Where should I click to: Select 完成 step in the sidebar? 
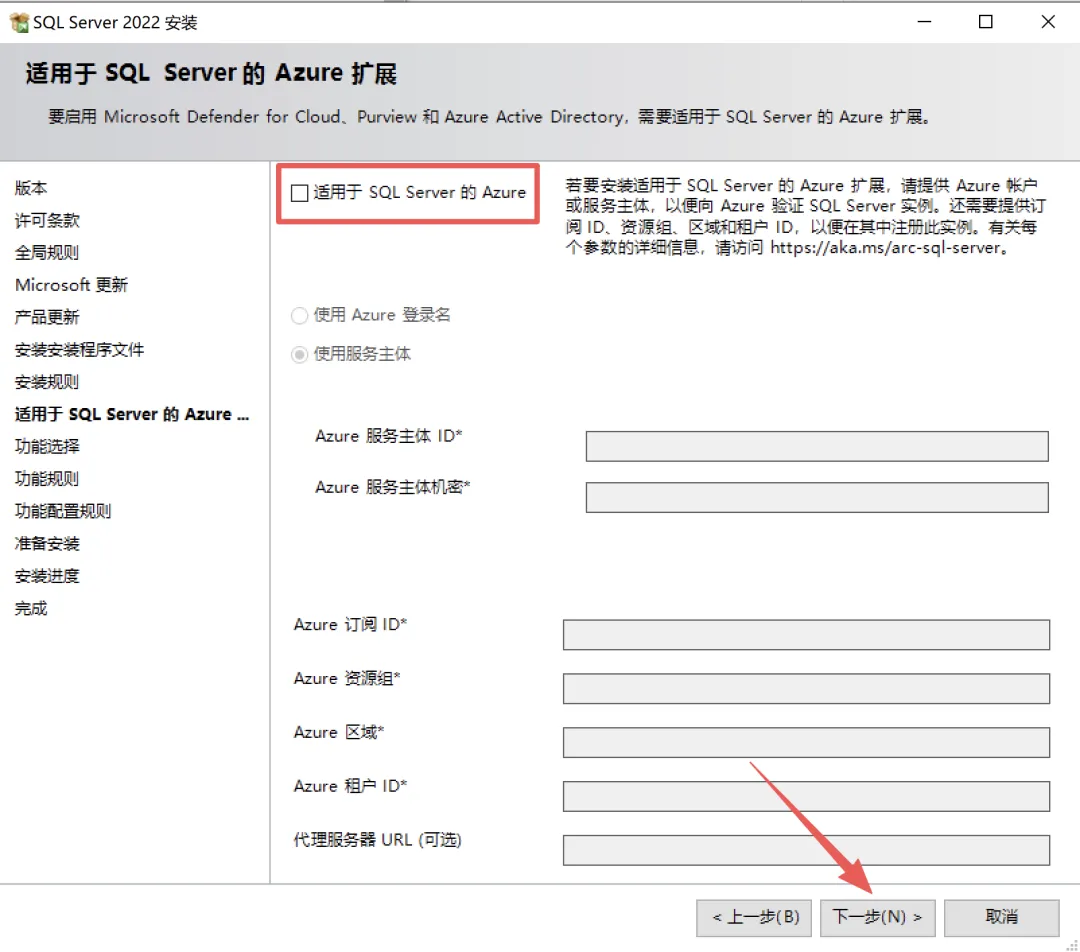coord(31,608)
